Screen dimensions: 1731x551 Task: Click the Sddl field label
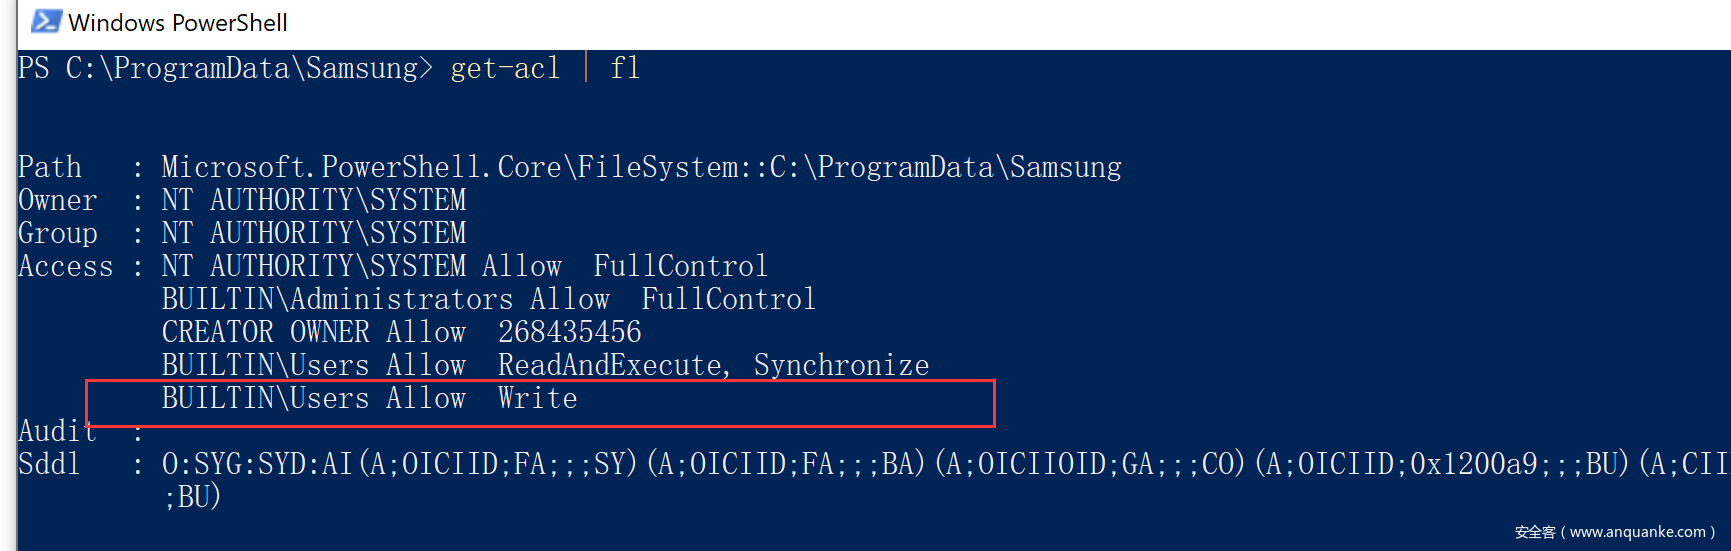point(49,464)
